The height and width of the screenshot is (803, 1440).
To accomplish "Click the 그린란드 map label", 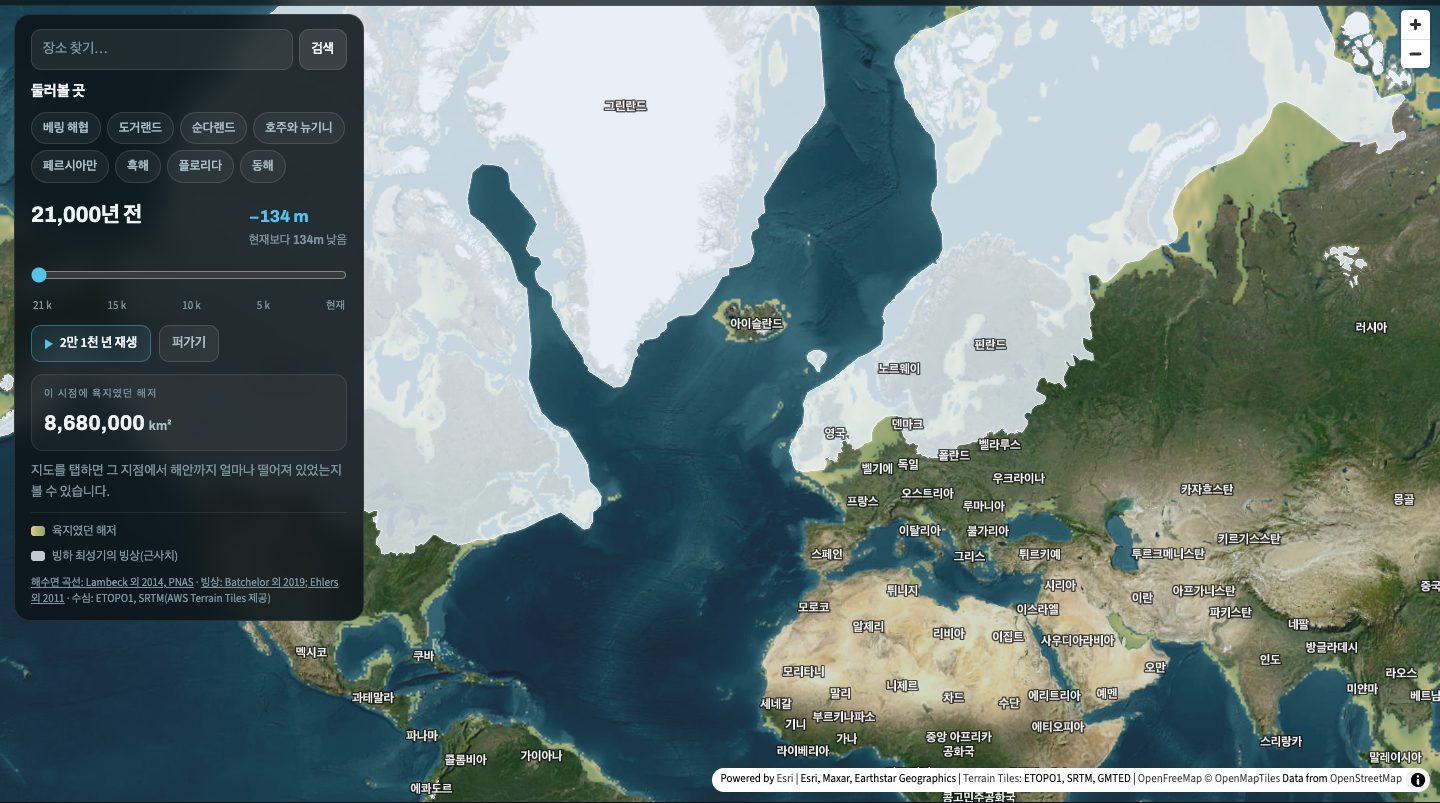I will (625, 105).
